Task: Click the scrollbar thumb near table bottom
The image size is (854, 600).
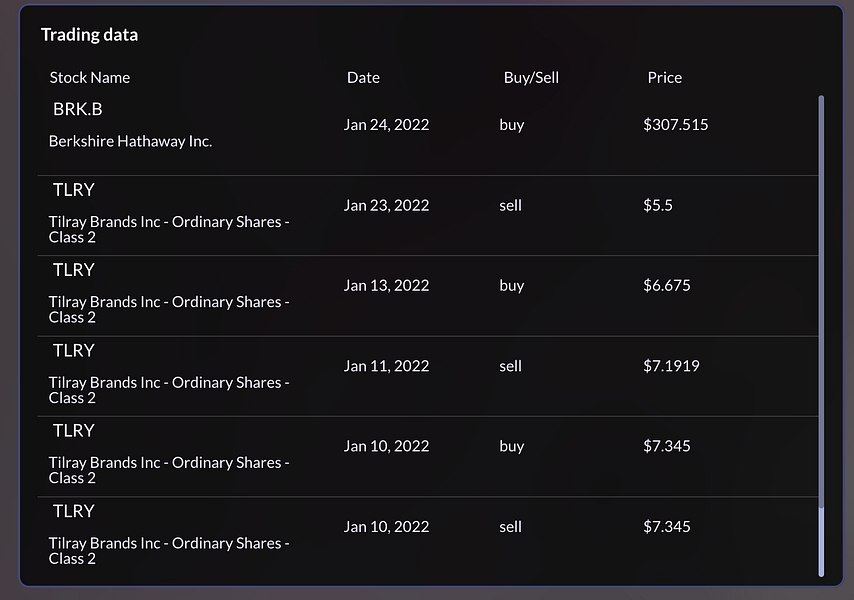Action: (821, 543)
